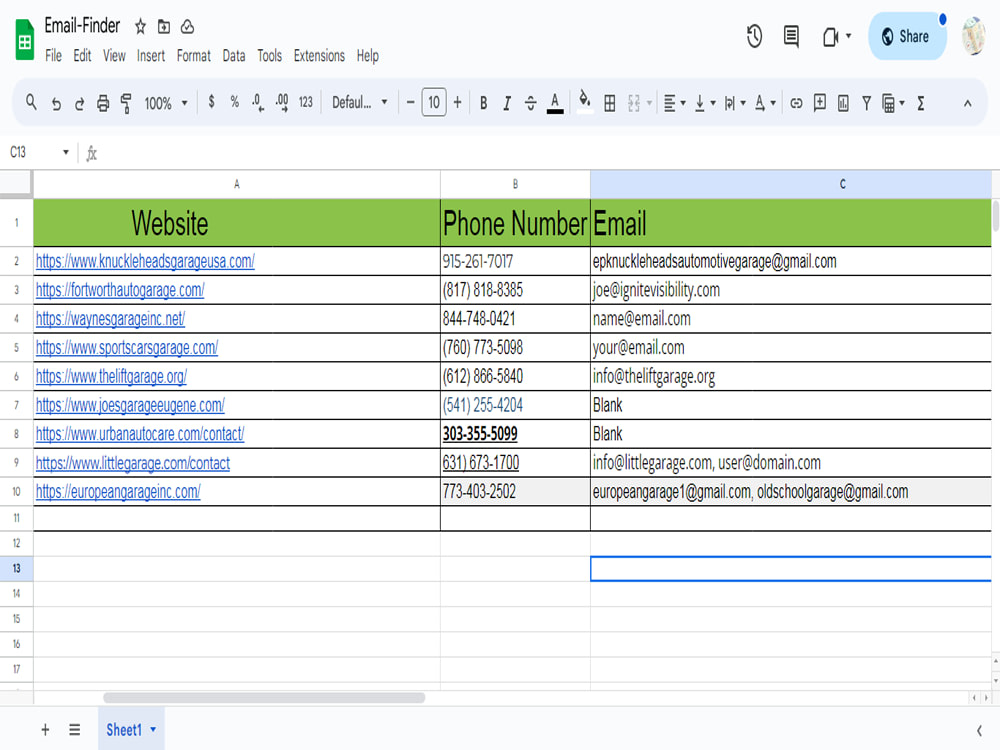Open the Format menu

(x=194, y=56)
